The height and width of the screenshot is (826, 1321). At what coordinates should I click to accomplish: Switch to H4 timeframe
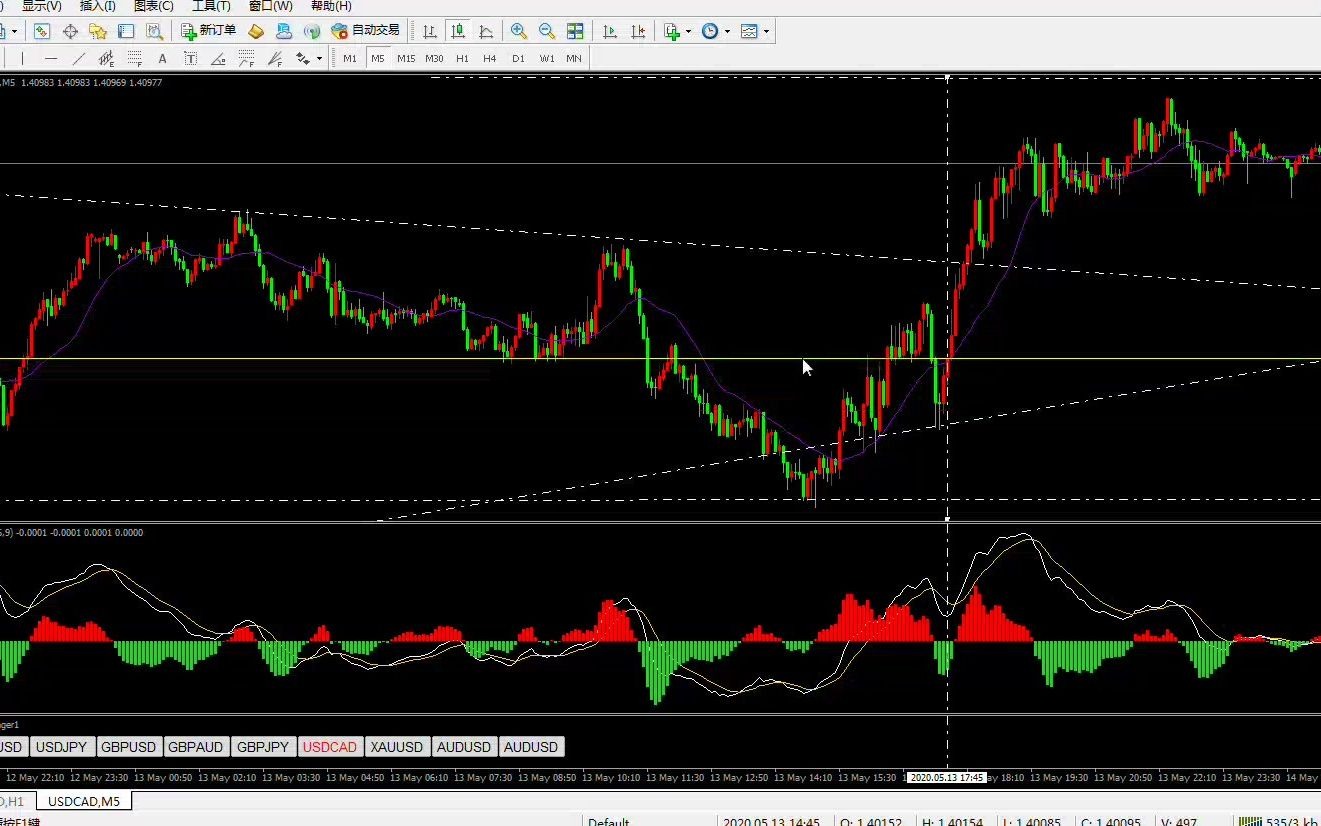(490, 58)
